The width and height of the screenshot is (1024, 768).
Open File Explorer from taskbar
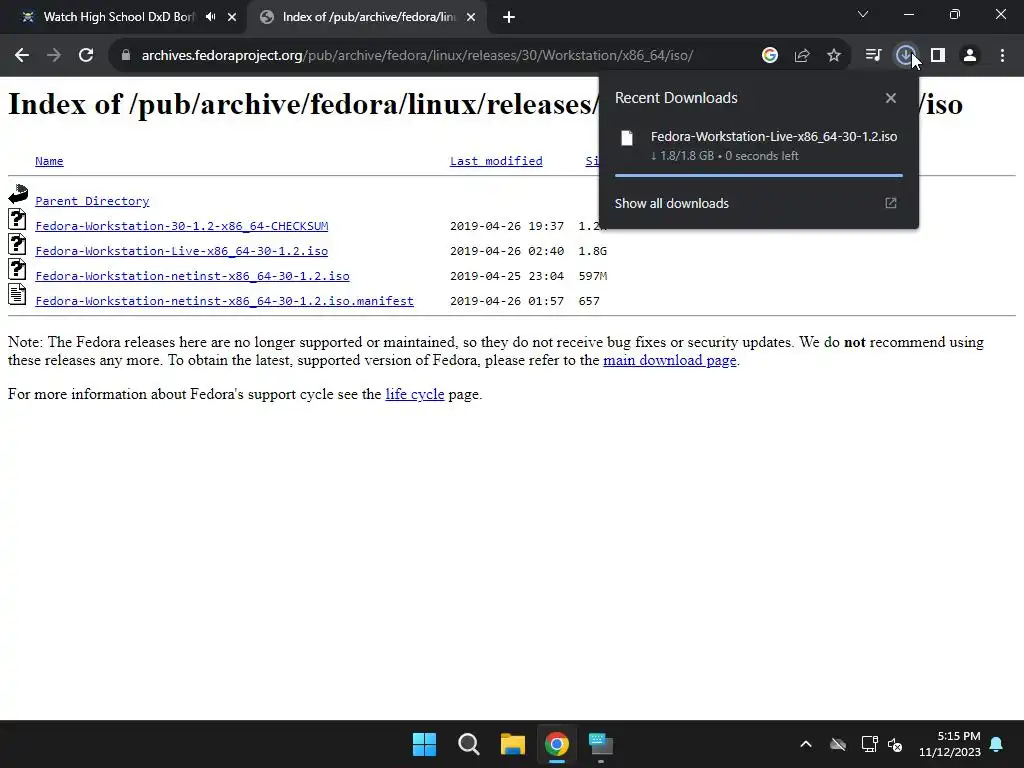click(x=513, y=744)
